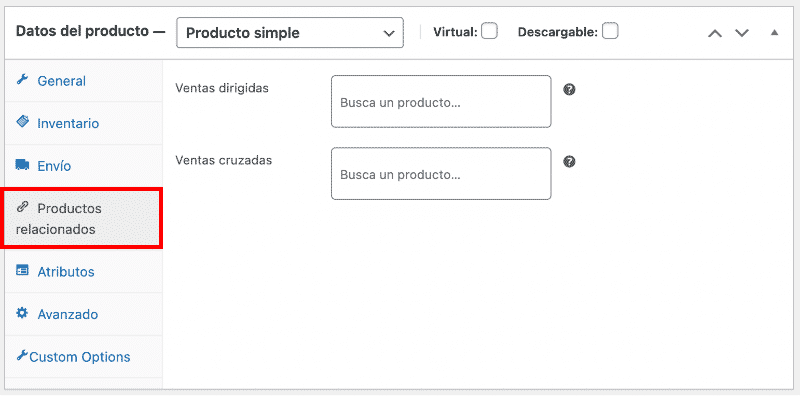This screenshot has height=396, width=800.
Task: Click the Avanzado gear icon
Action: pyautogui.click(x=22, y=313)
